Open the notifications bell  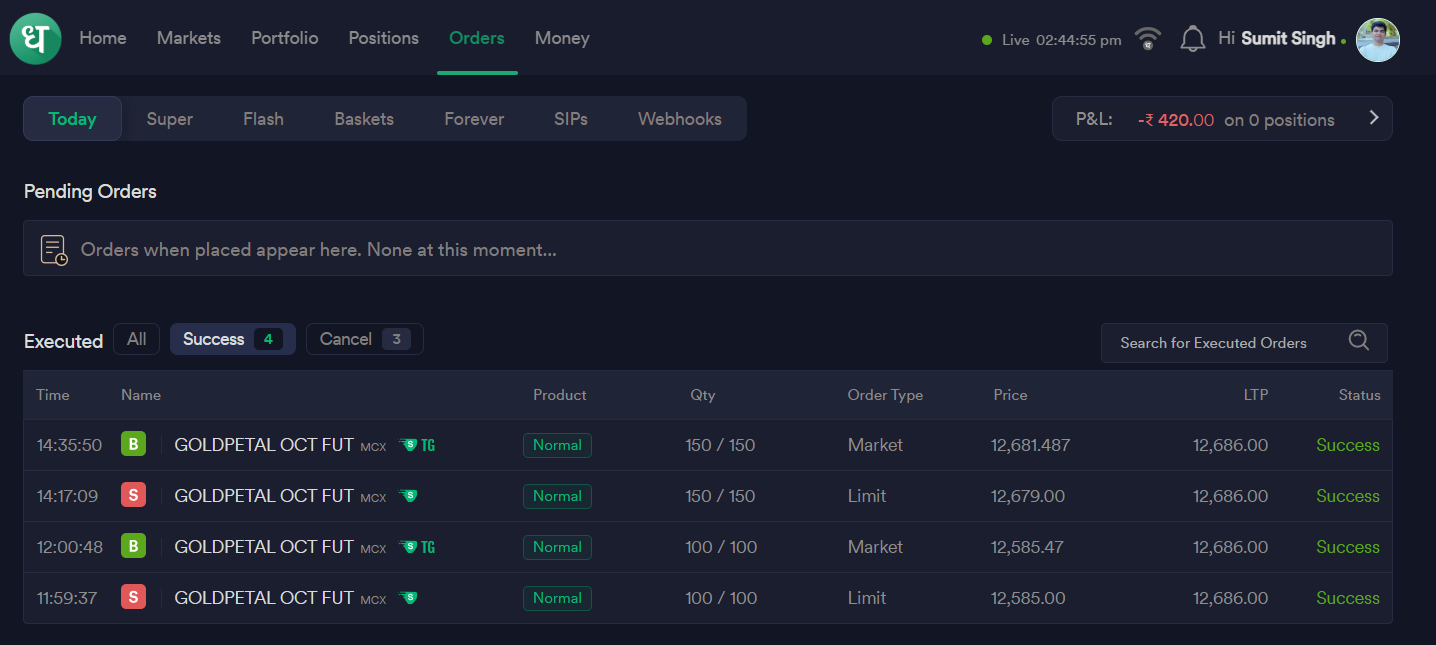(x=1192, y=39)
